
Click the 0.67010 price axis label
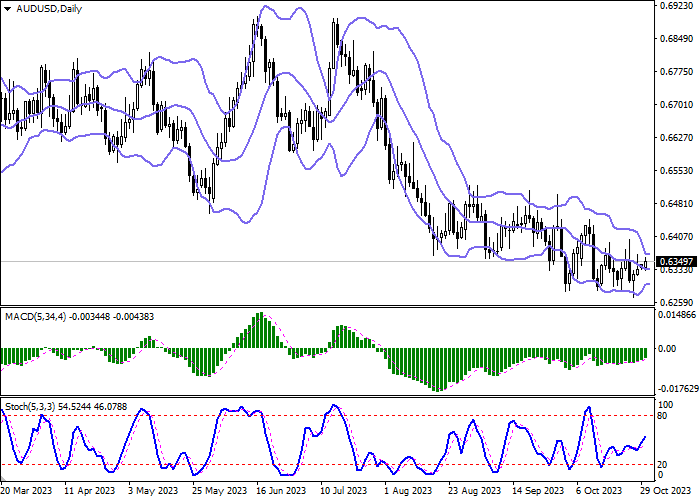677,105
